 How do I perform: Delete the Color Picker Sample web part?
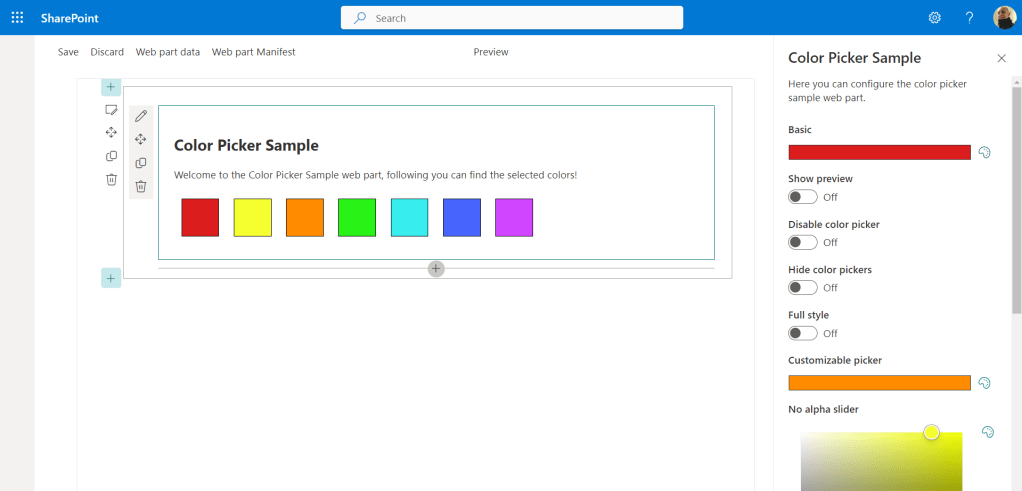[141, 186]
